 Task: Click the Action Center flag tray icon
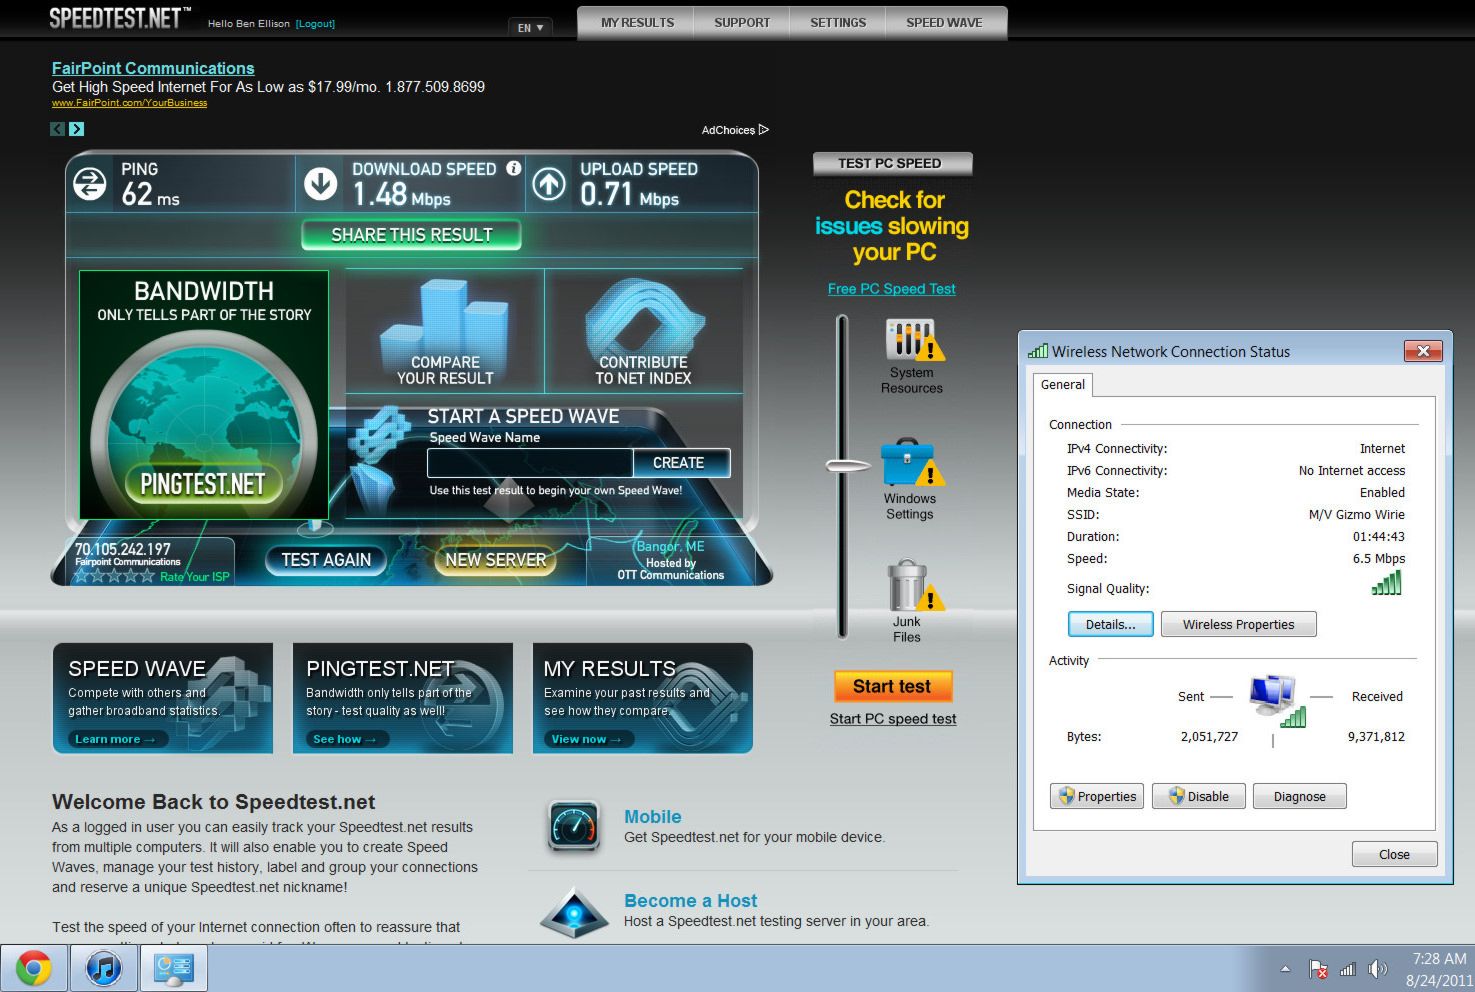[1318, 969]
